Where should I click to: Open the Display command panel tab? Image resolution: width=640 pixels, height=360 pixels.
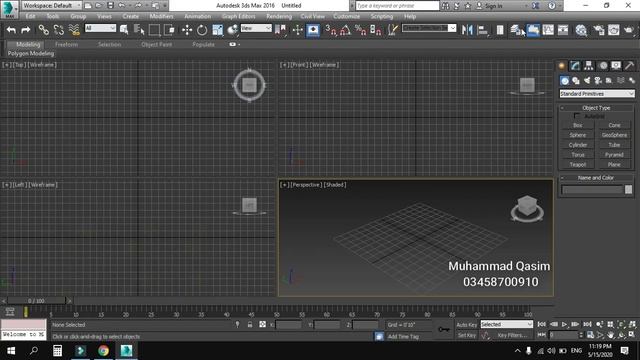[616, 65]
